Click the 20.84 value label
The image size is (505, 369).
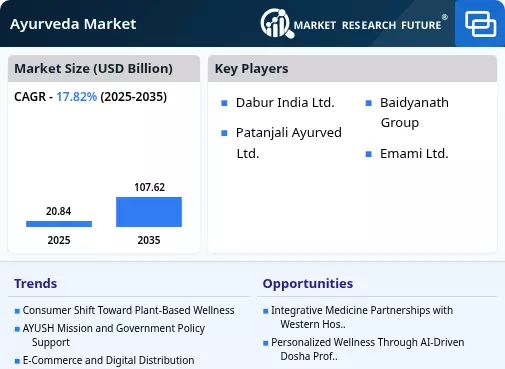[59, 211]
